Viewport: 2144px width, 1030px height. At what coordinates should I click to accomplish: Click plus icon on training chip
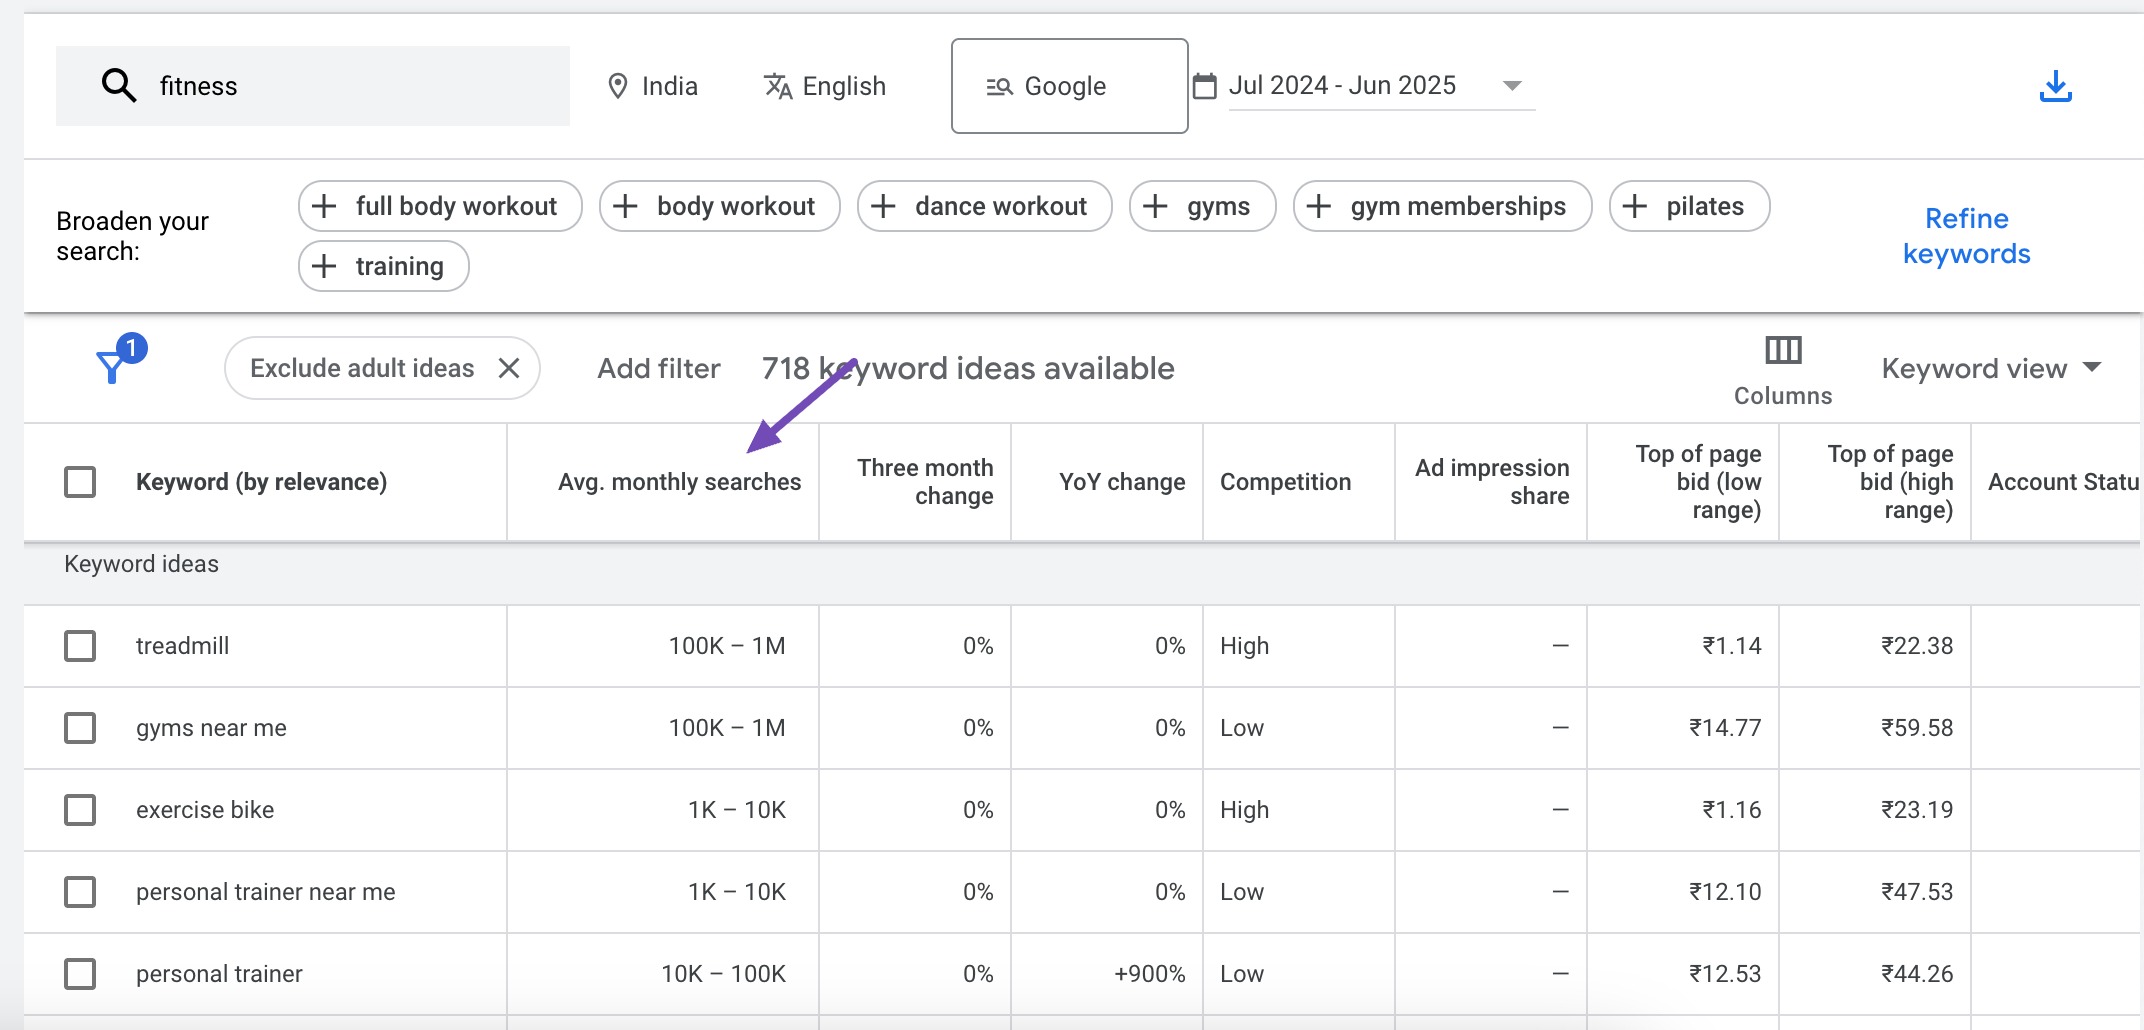pyautogui.click(x=324, y=266)
